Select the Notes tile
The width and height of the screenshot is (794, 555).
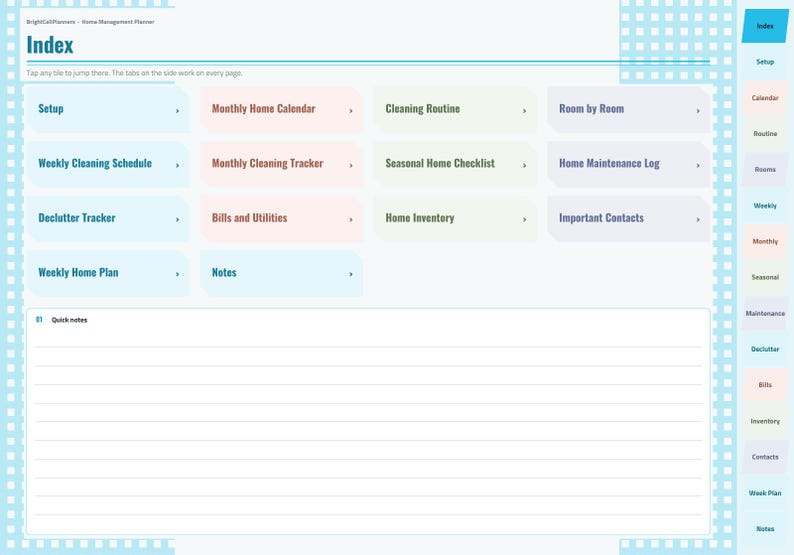click(282, 273)
